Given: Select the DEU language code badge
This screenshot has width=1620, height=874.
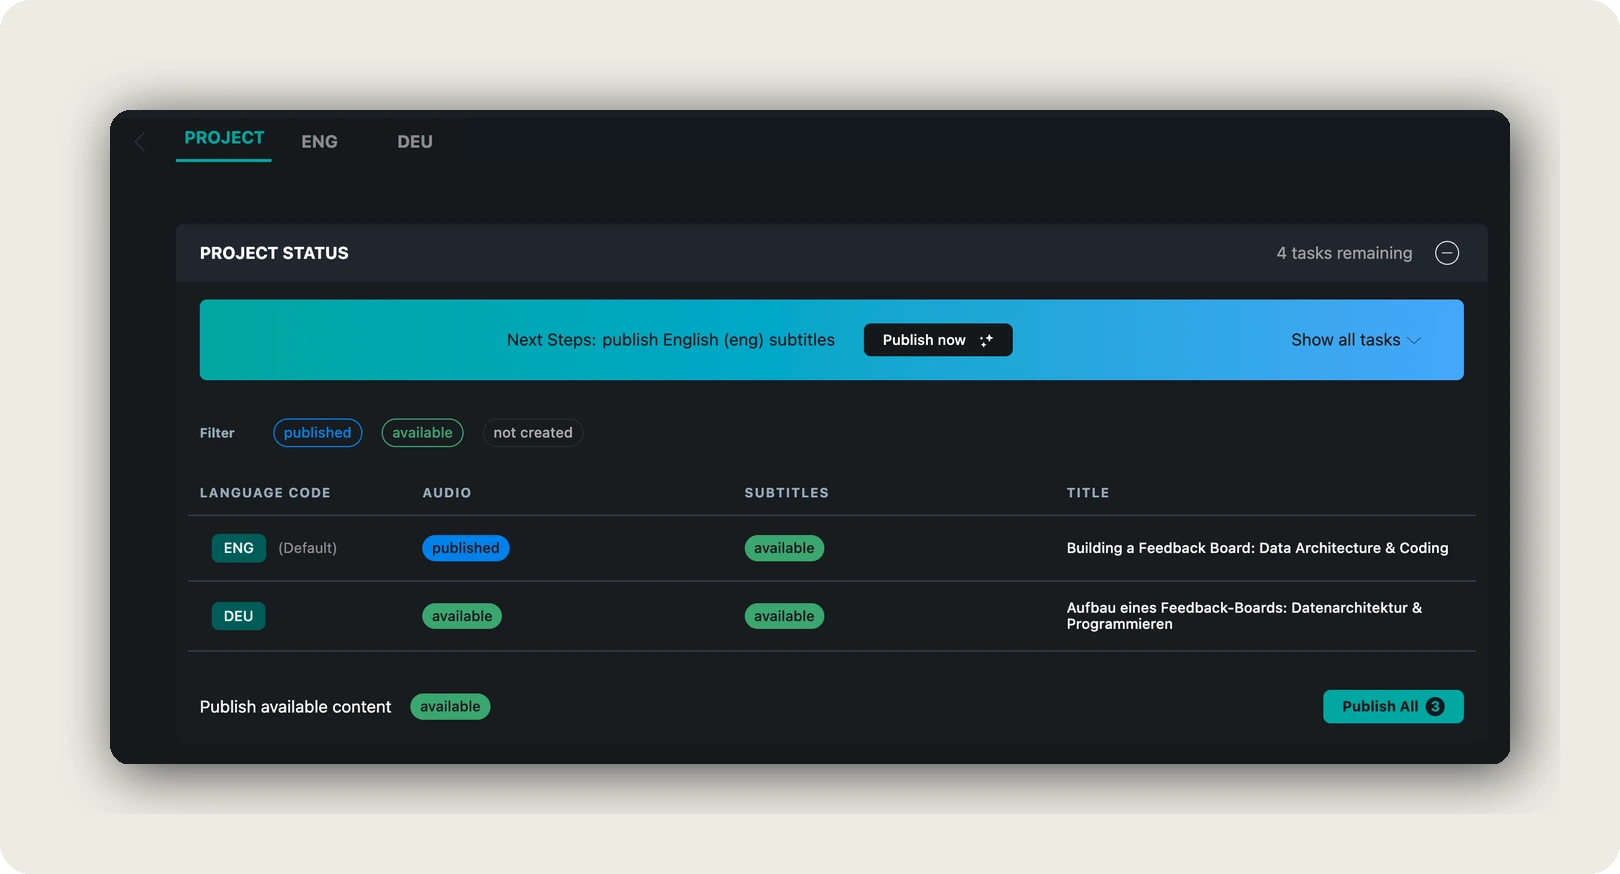Looking at the screenshot, I should (238, 616).
